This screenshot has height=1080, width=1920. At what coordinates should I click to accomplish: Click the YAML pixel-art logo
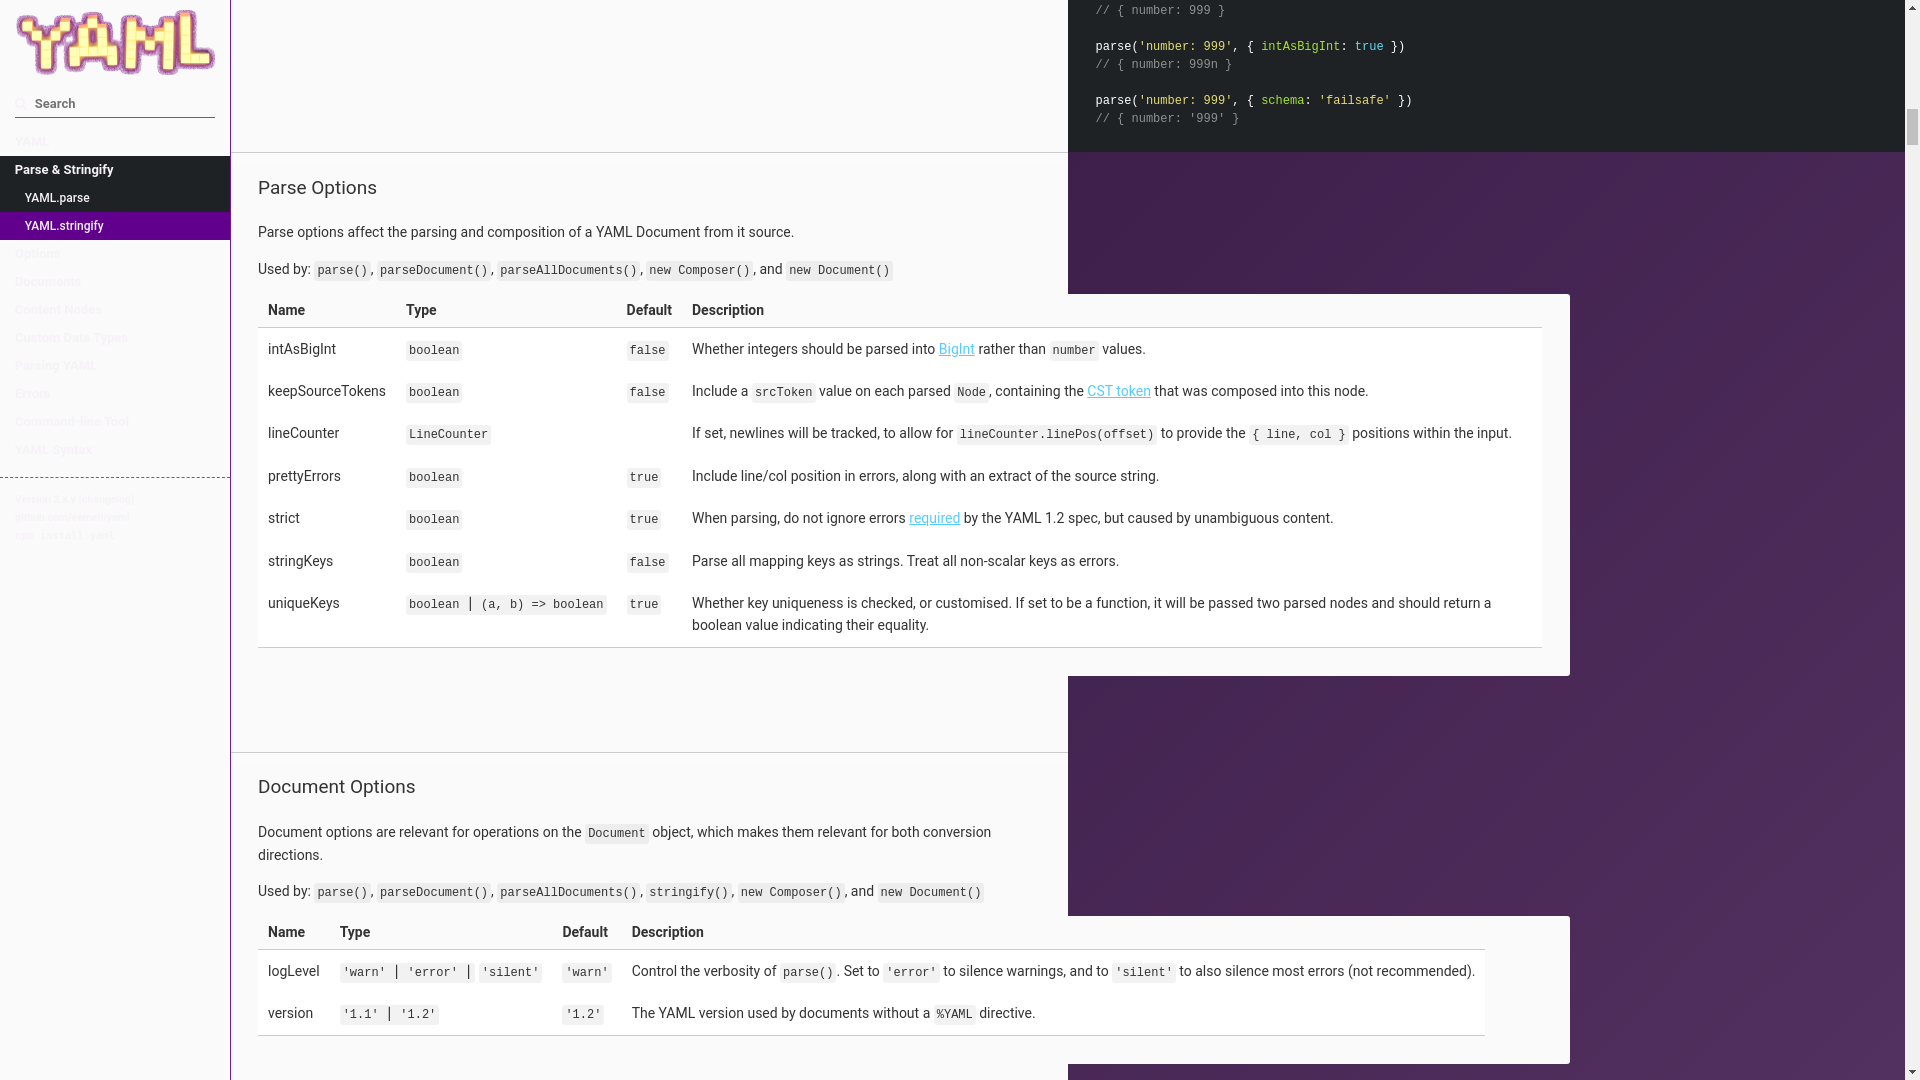pos(115,43)
